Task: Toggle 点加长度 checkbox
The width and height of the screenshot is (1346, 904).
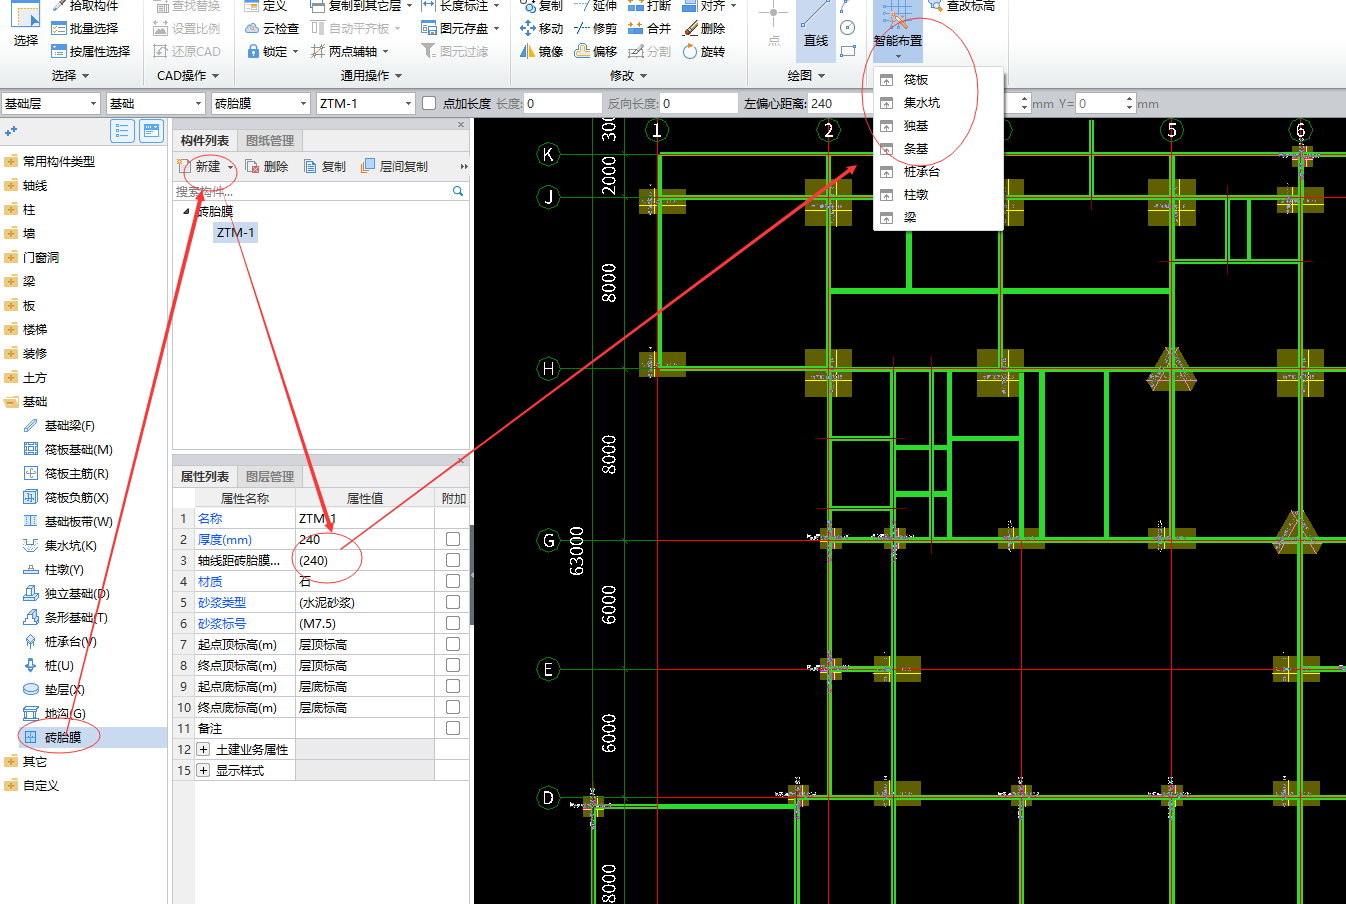Action: (429, 103)
